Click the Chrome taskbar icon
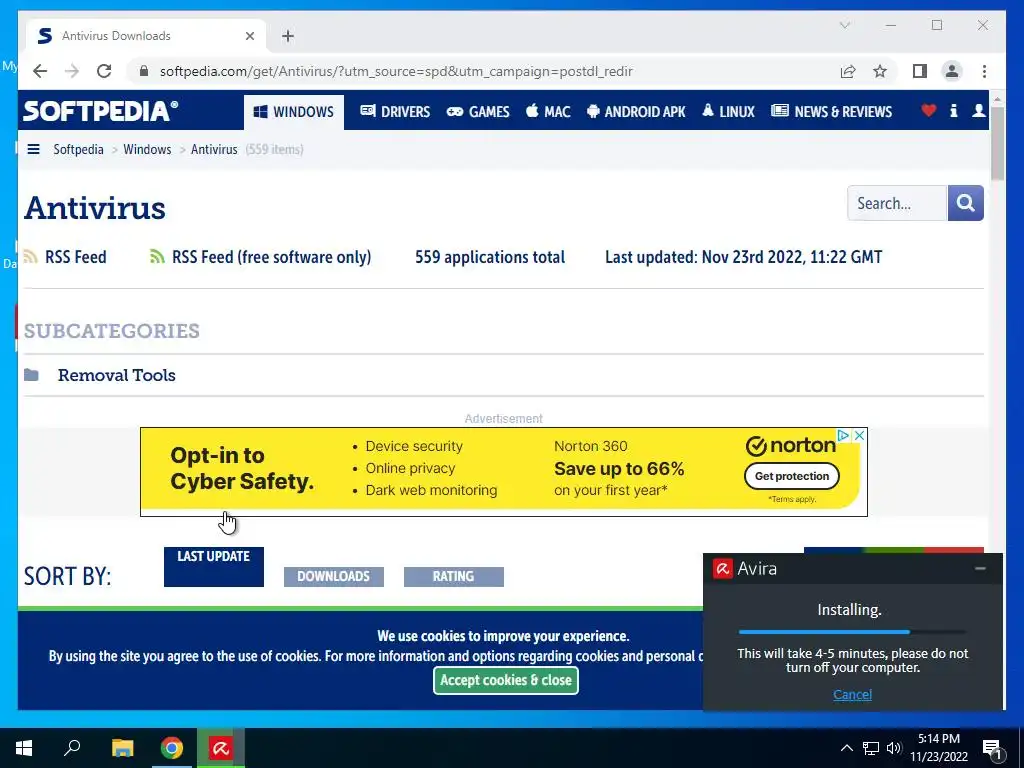The height and width of the screenshot is (768, 1024). point(172,748)
